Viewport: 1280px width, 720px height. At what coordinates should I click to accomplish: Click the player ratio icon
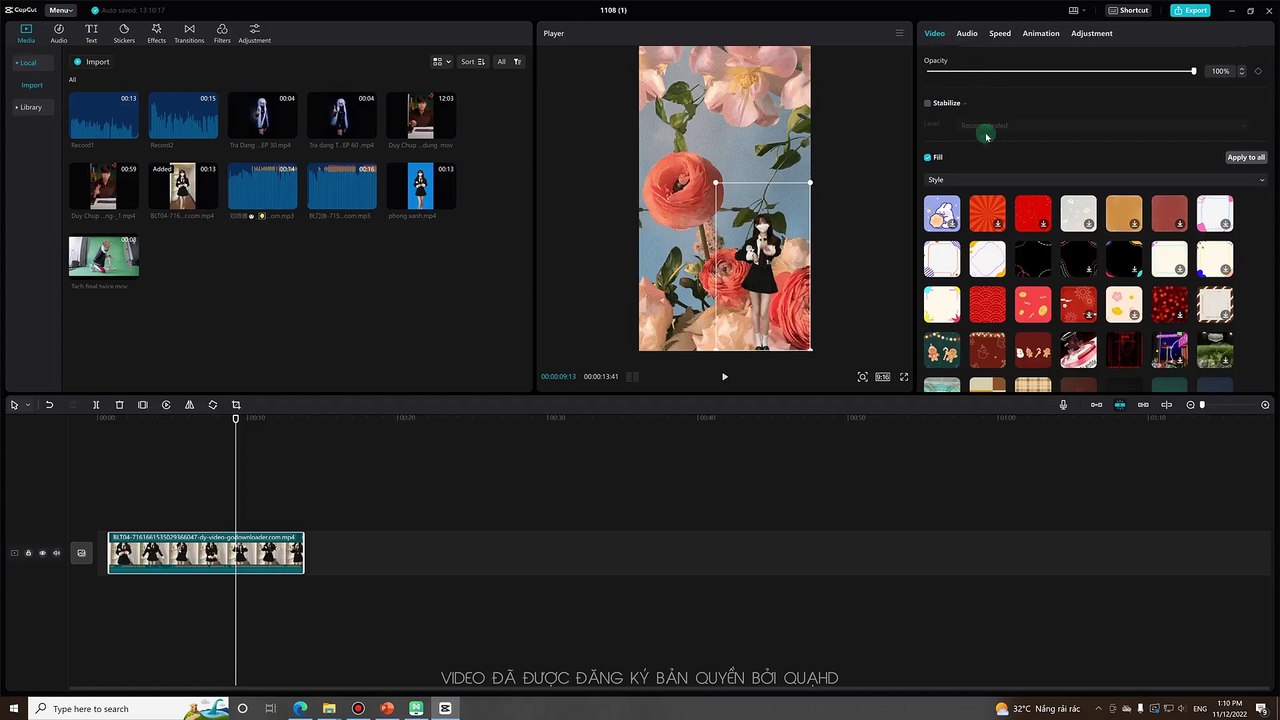882,377
